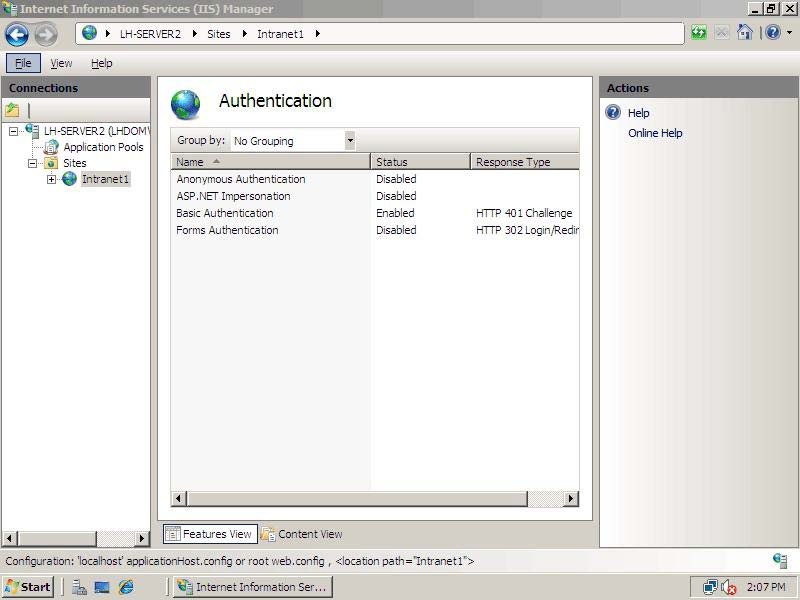This screenshot has height=600, width=800.
Task: Select ASP.NET Impersonation row
Action: (375, 196)
